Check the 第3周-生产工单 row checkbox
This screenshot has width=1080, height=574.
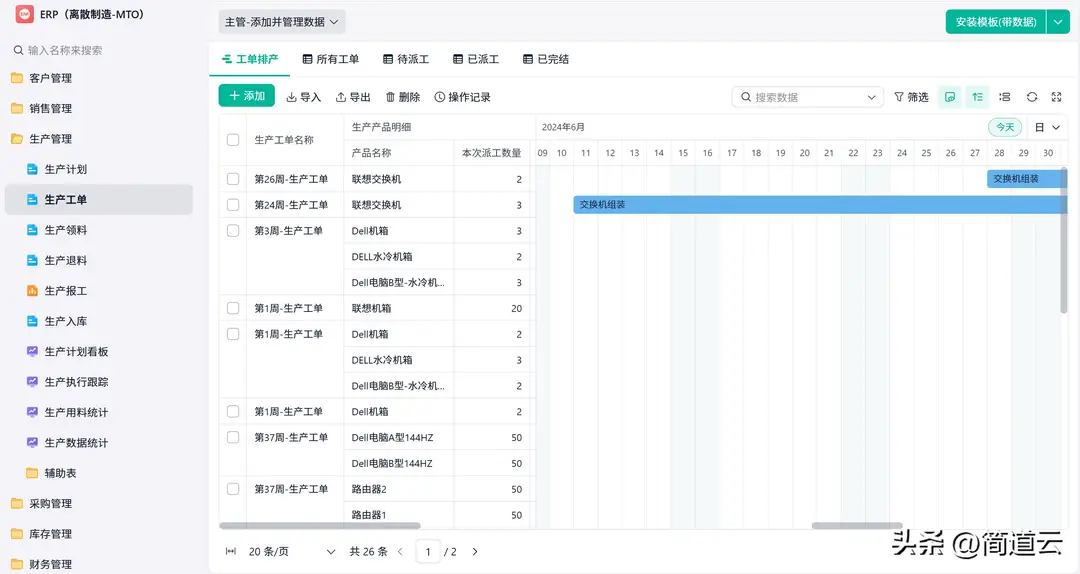(x=233, y=231)
